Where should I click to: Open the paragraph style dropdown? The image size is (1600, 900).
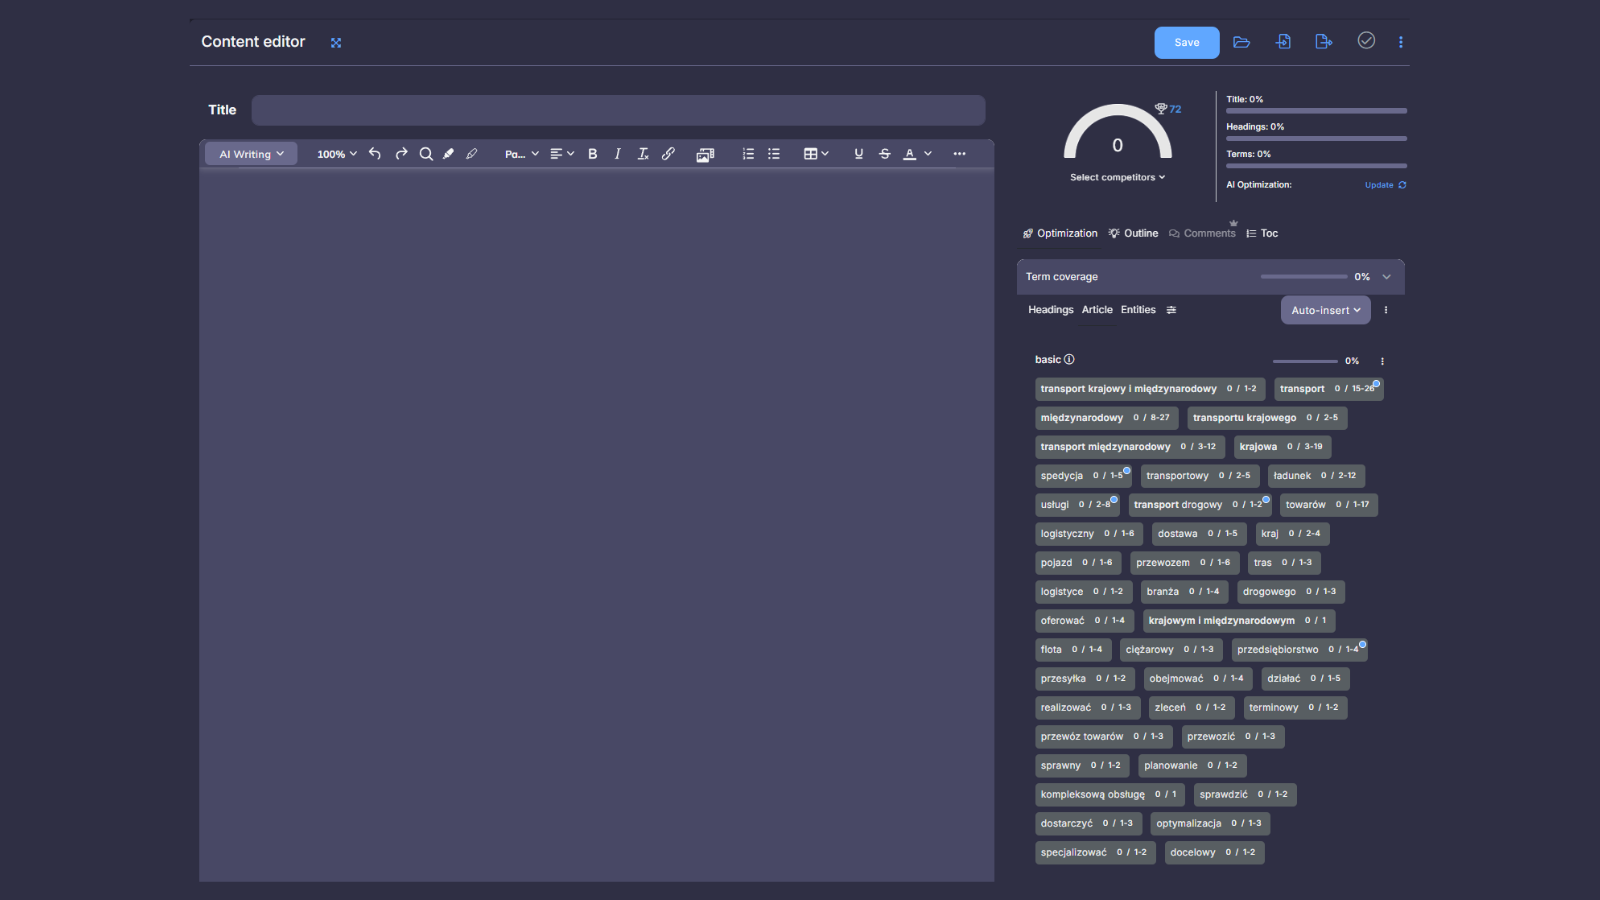click(522, 154)
